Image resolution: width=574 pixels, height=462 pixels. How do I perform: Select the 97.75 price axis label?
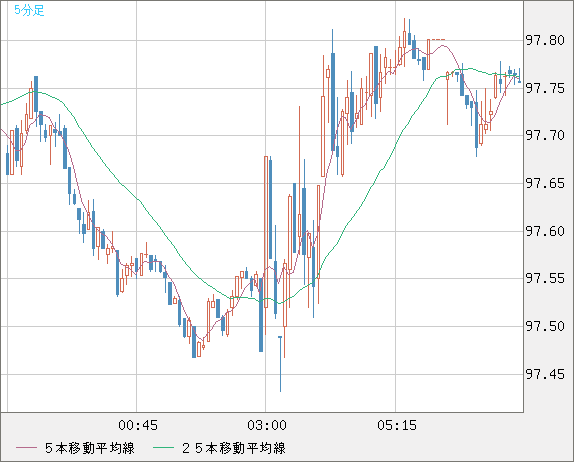(545, 88)
